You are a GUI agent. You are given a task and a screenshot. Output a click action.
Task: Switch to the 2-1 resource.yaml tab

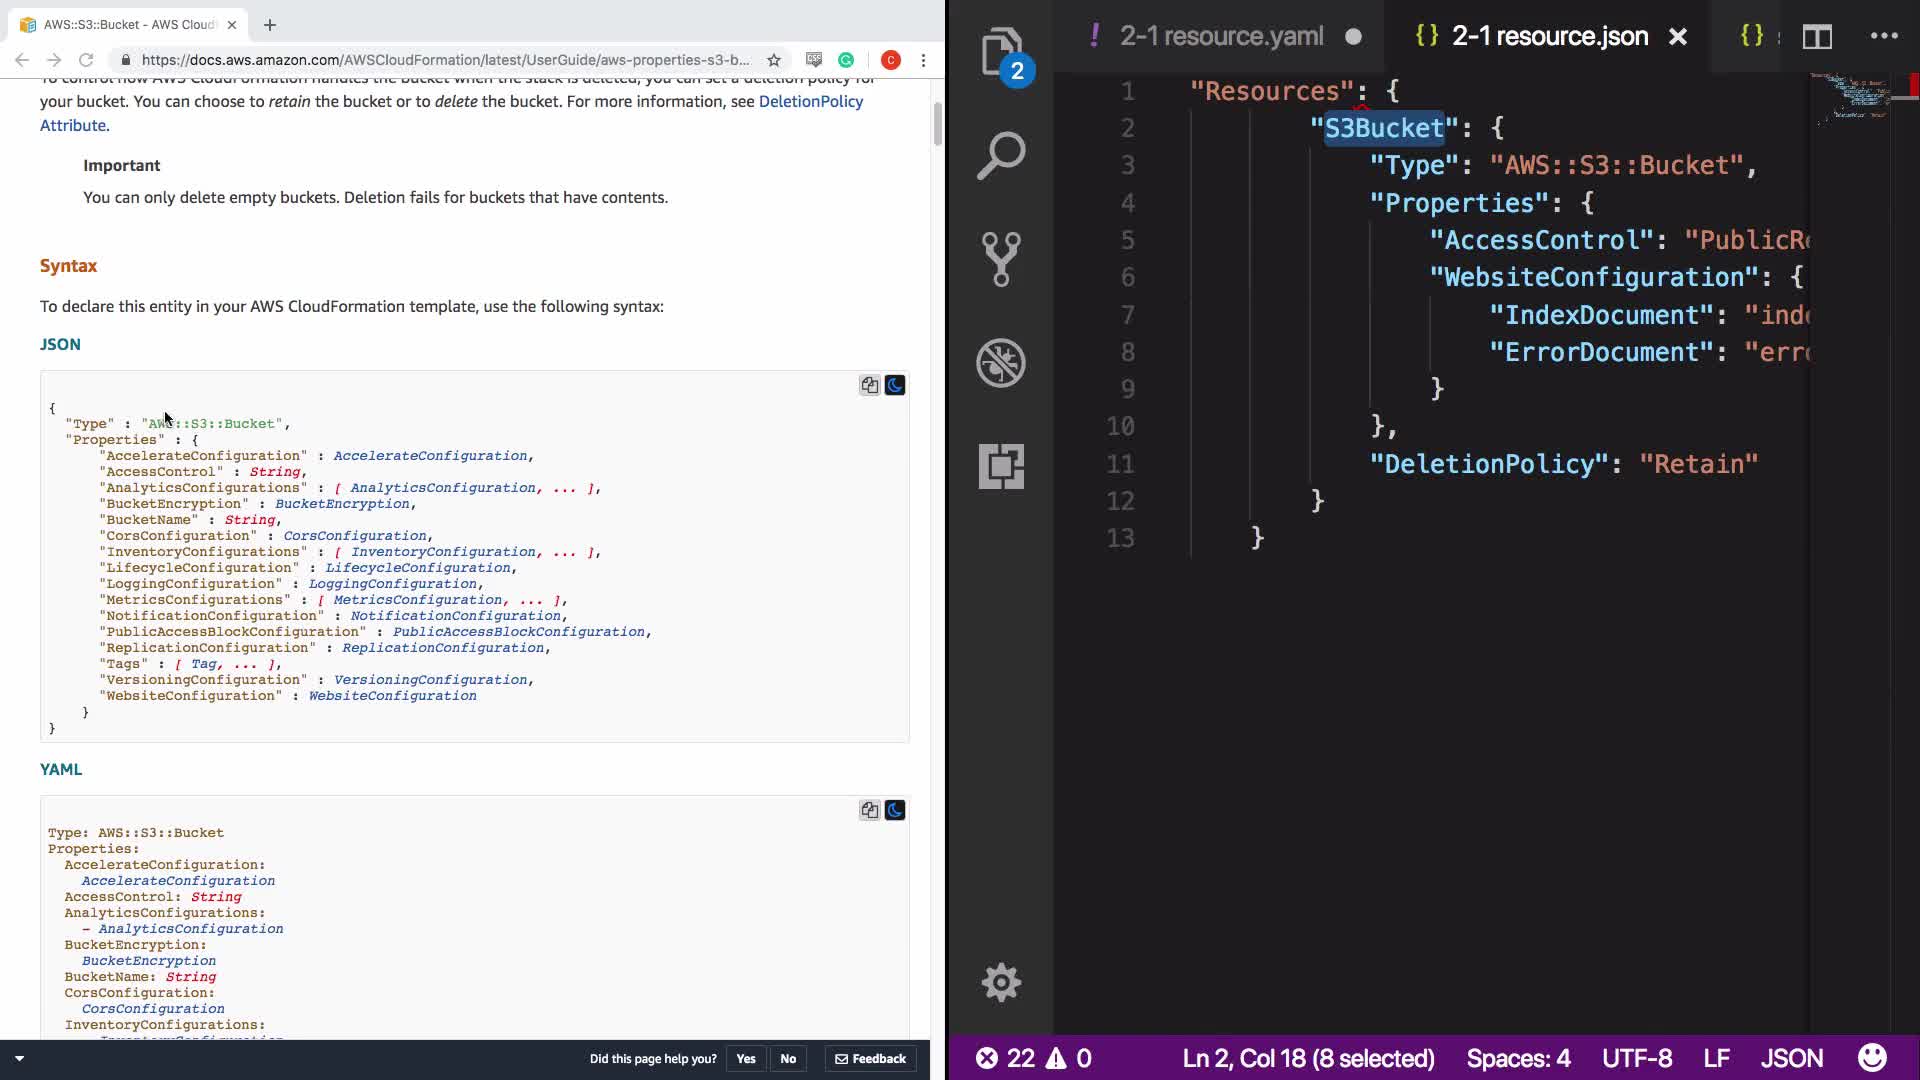1221,36
